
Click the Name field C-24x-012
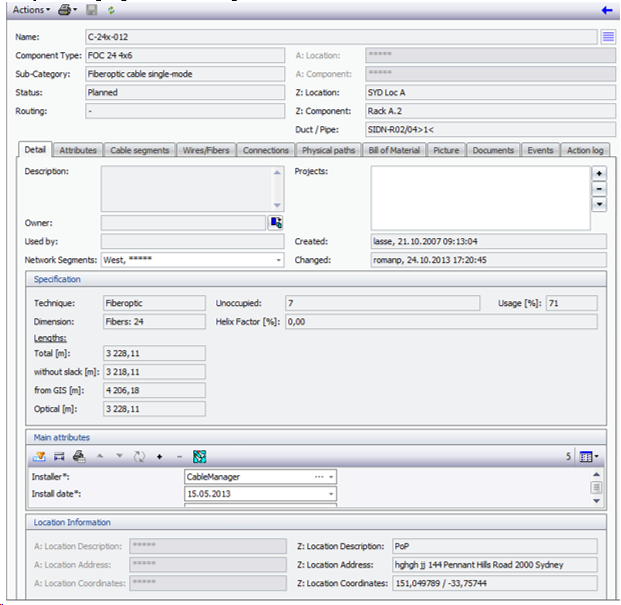click(341, 37)
